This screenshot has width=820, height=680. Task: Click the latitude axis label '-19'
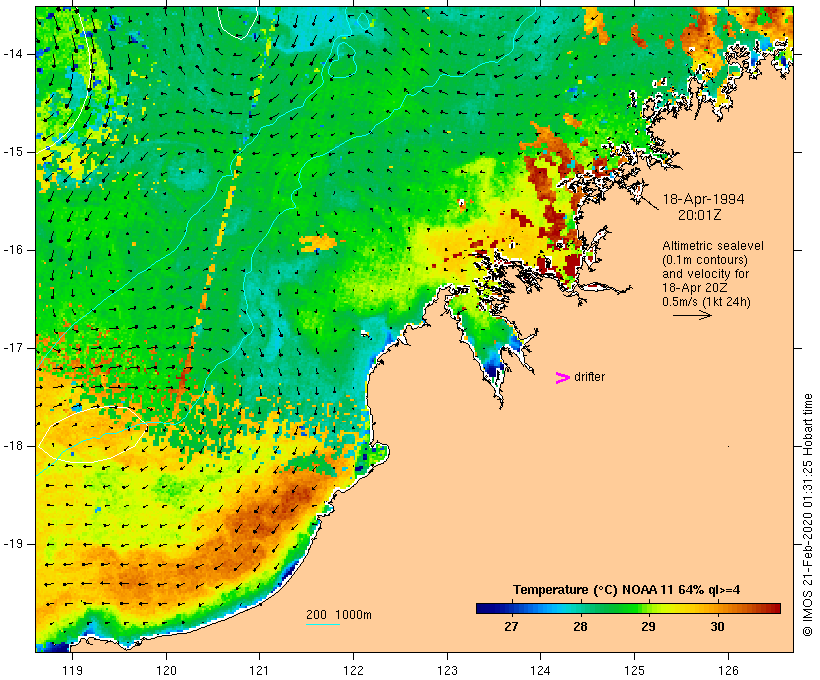coord(13,544)
